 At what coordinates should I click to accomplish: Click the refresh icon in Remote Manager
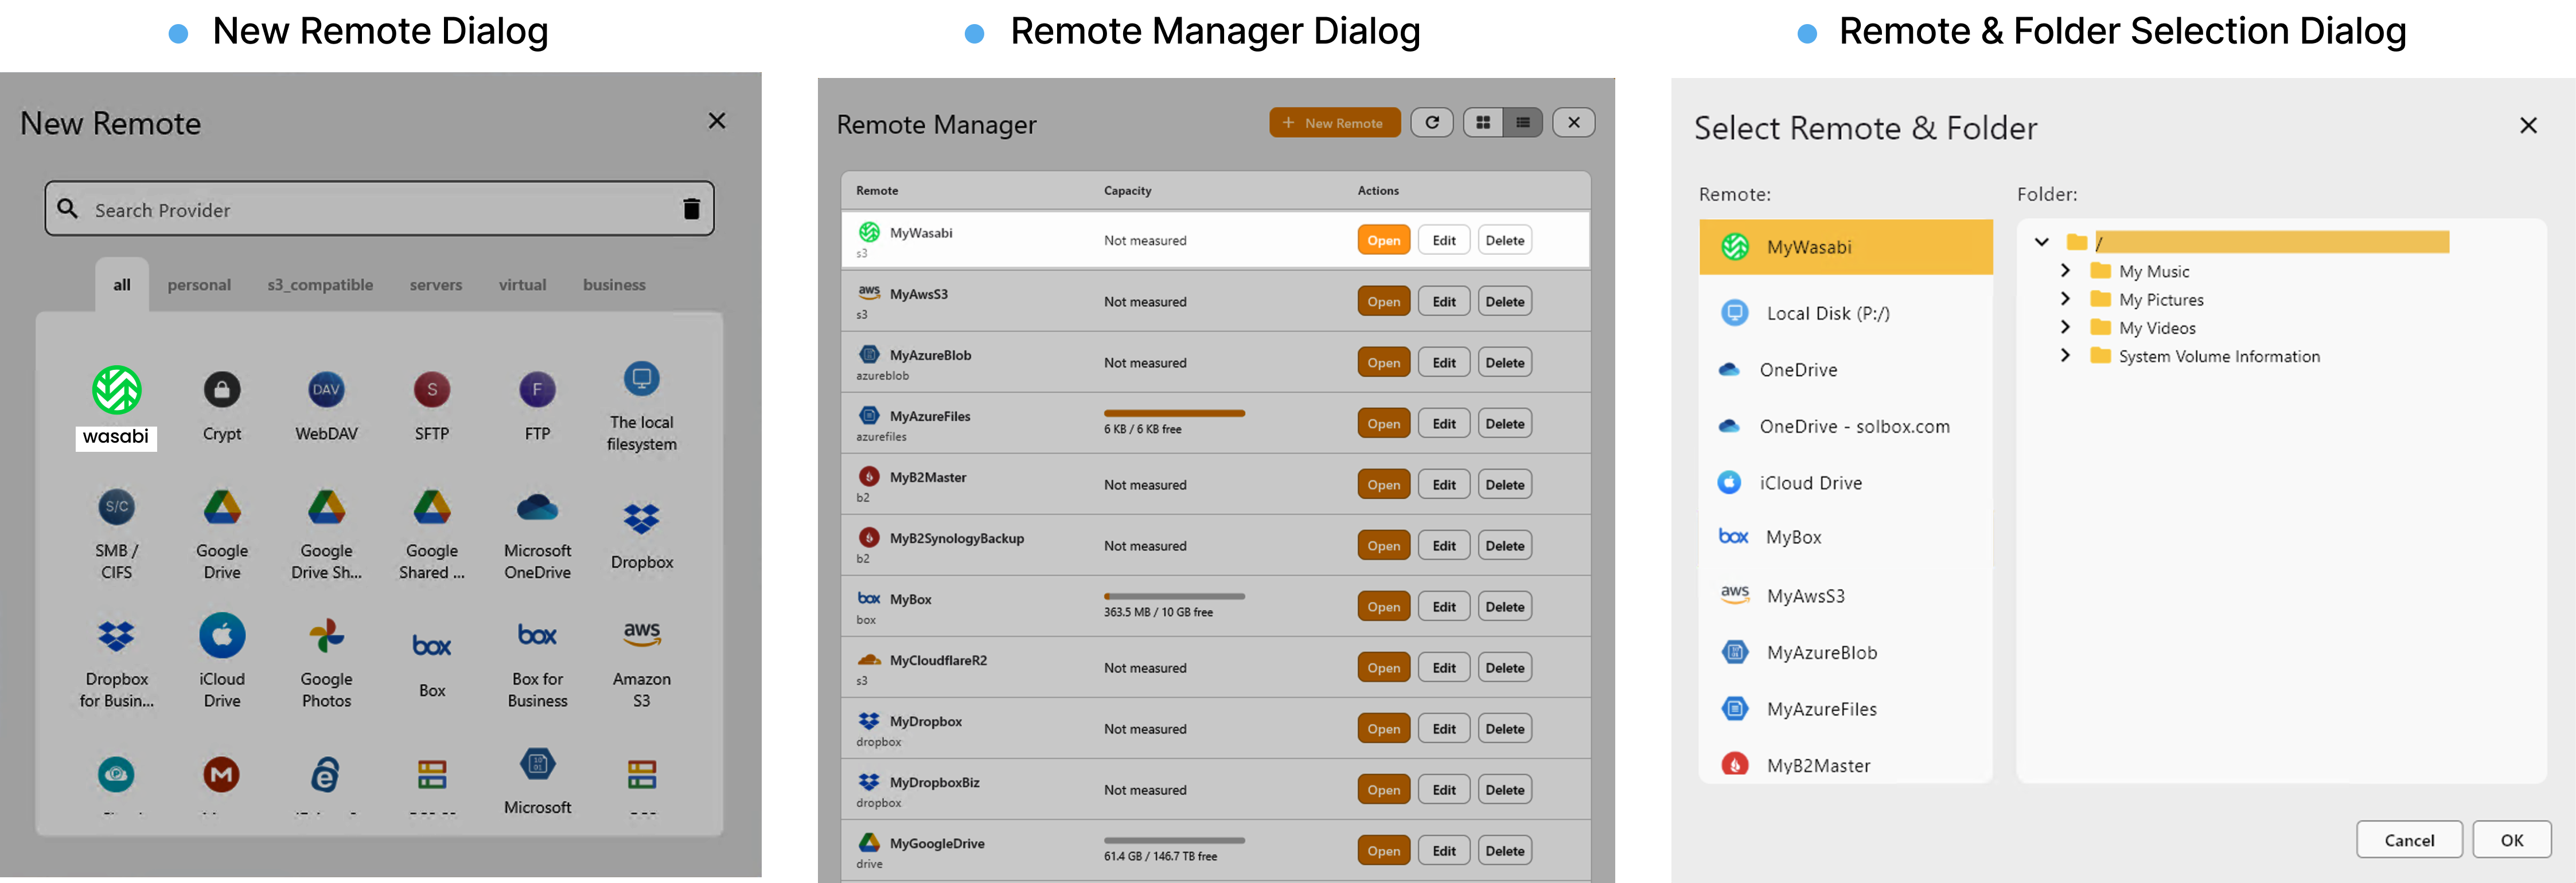1432,122
